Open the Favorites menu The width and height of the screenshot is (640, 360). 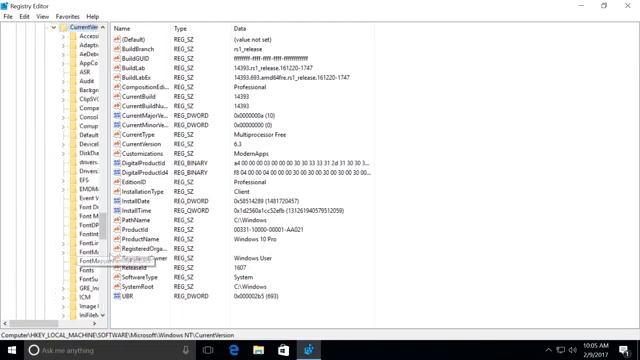pyautogui.click(x=67, y=17)
